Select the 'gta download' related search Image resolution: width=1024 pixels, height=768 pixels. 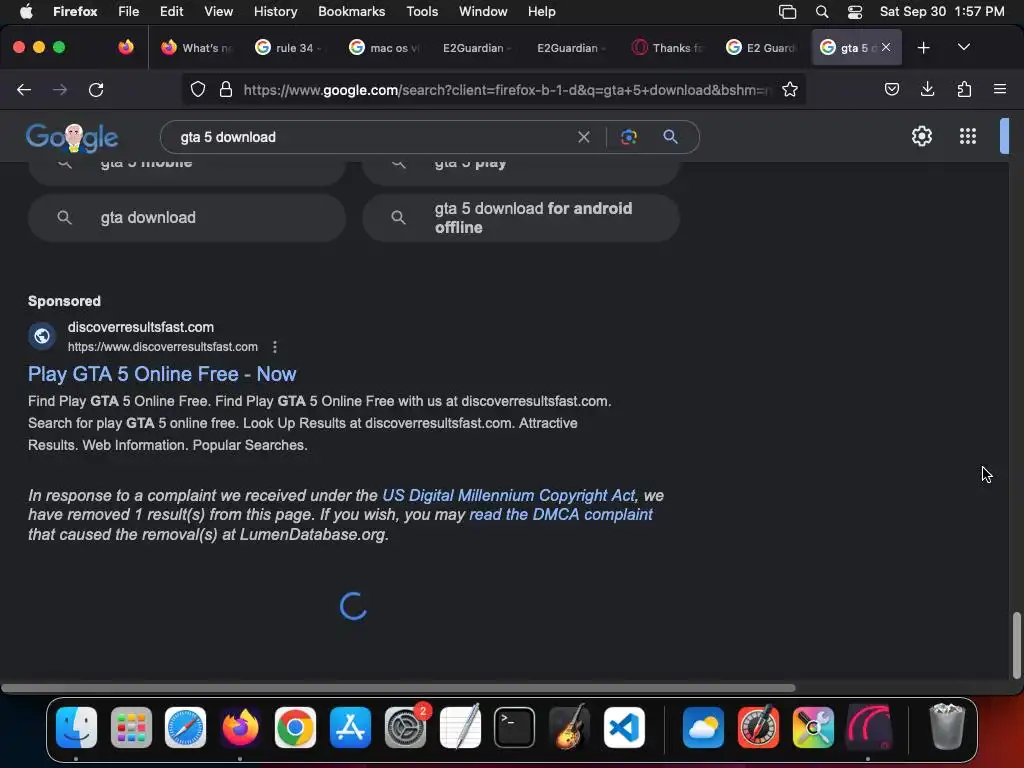tap(187, 217)
